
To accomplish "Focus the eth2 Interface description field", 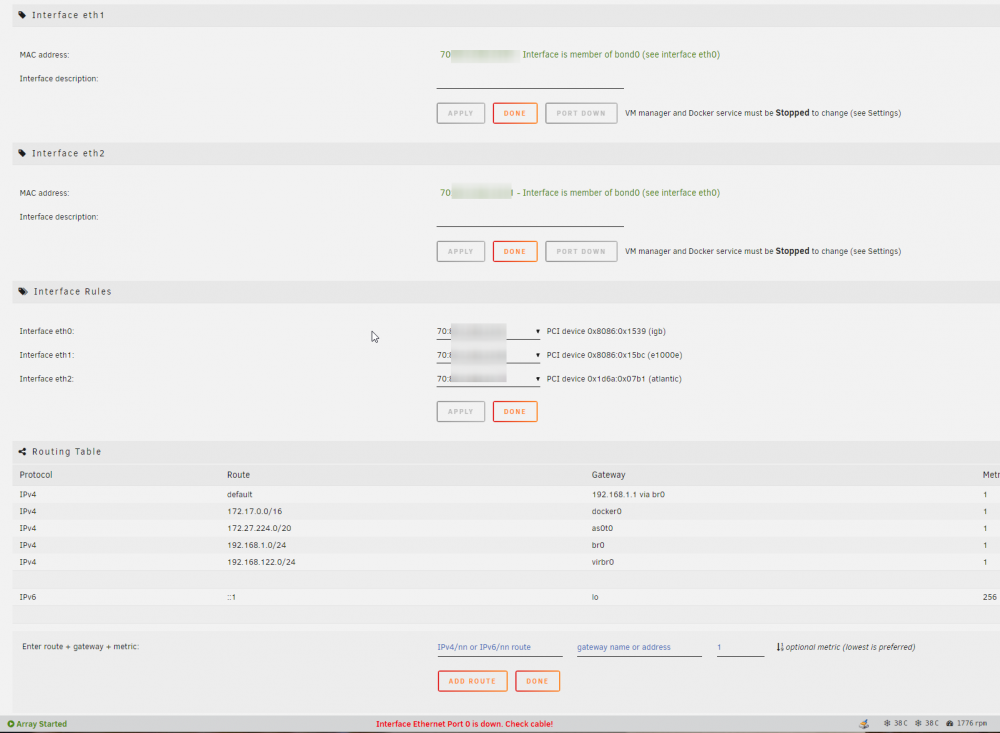I will [x=530, y=218].
